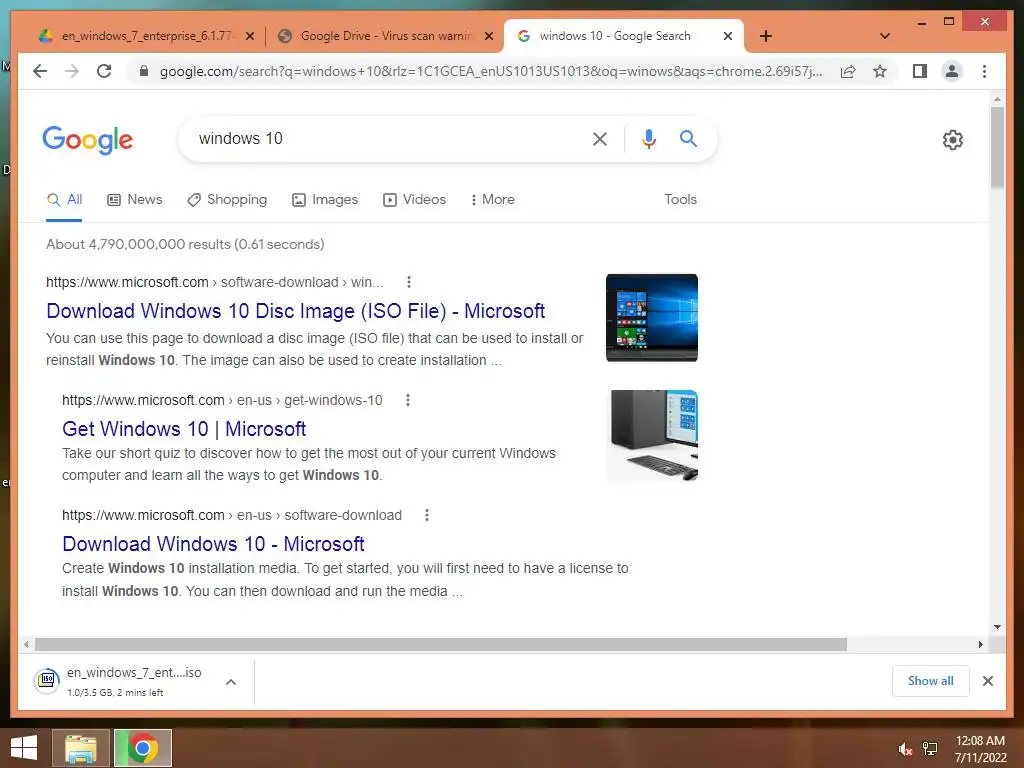This screenshot has height=768, width=1024.
Task: Expand the download item options chevron
Action: tap(231, 682)
